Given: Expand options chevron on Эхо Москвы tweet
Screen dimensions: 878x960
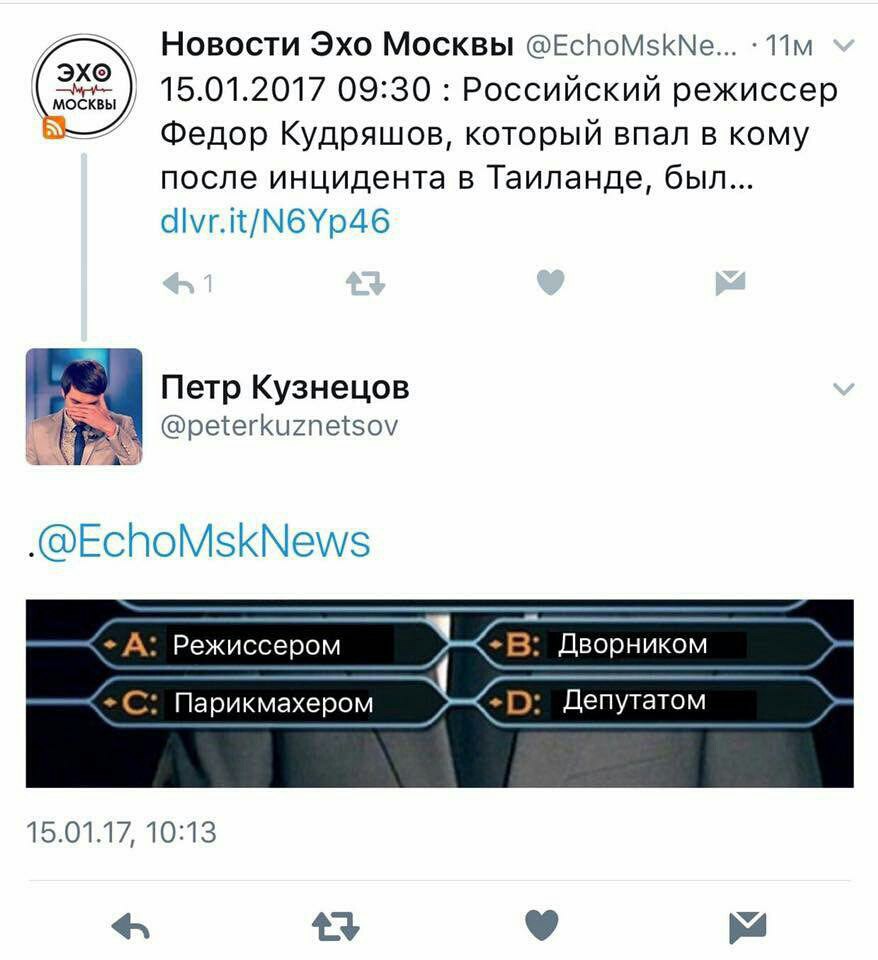Looking at the screenshot, I should pyautogui.click(x=844, y=45).
